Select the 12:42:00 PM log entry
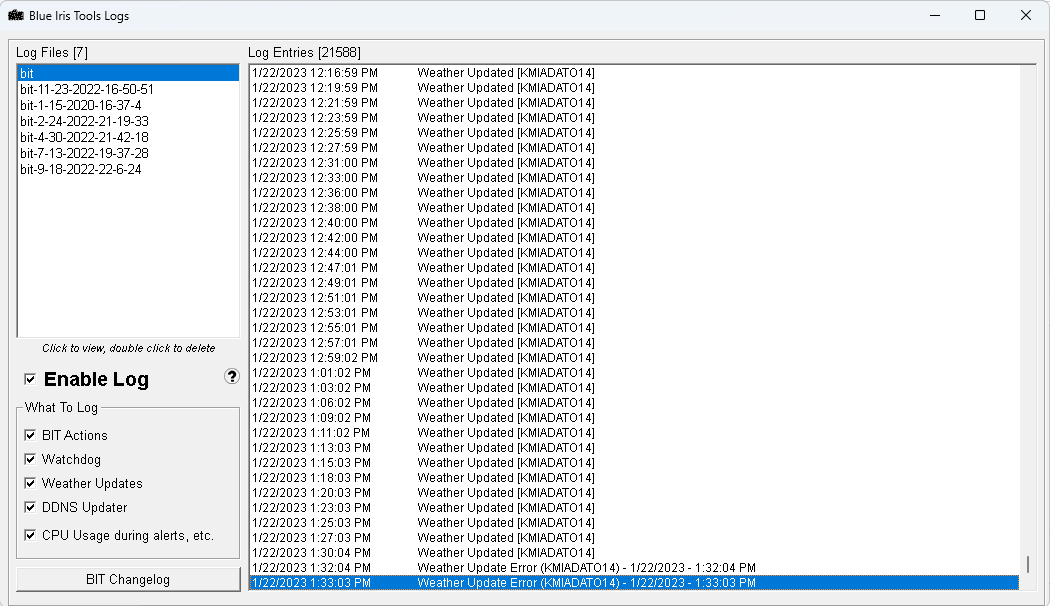1050x606 pixels. tap(634, 238)
